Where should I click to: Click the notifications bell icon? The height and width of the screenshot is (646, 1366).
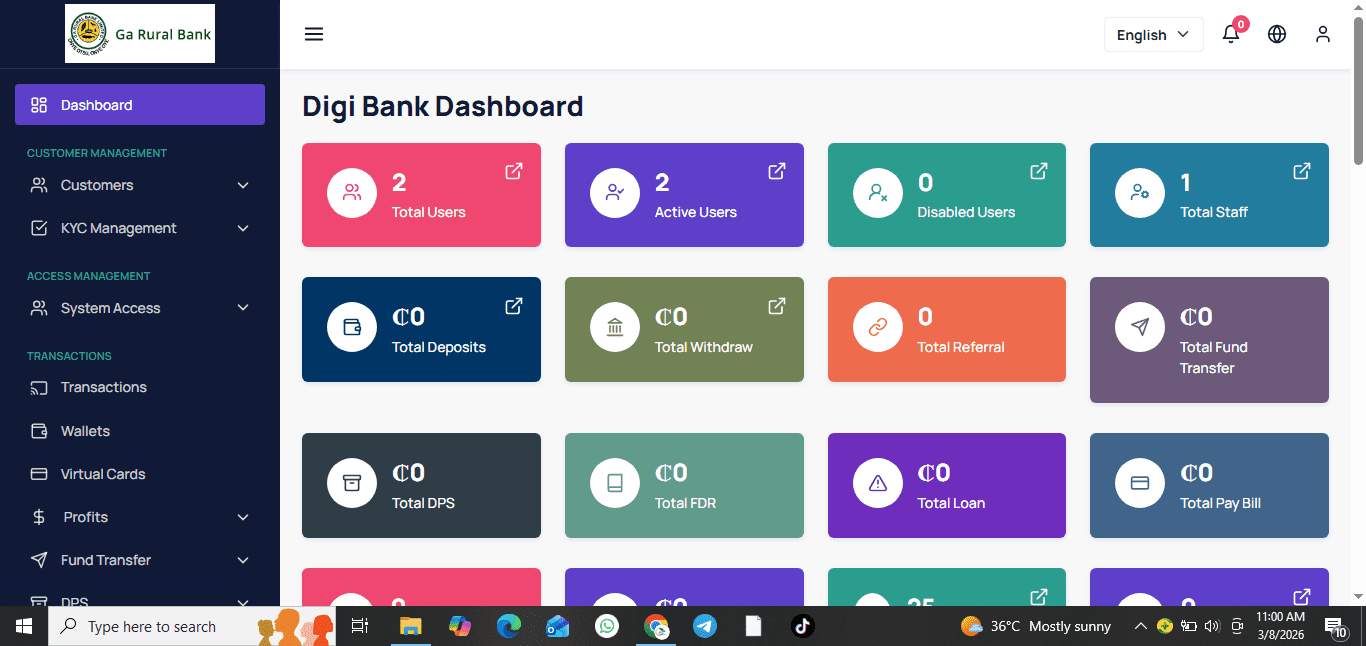click(1230, 33)
